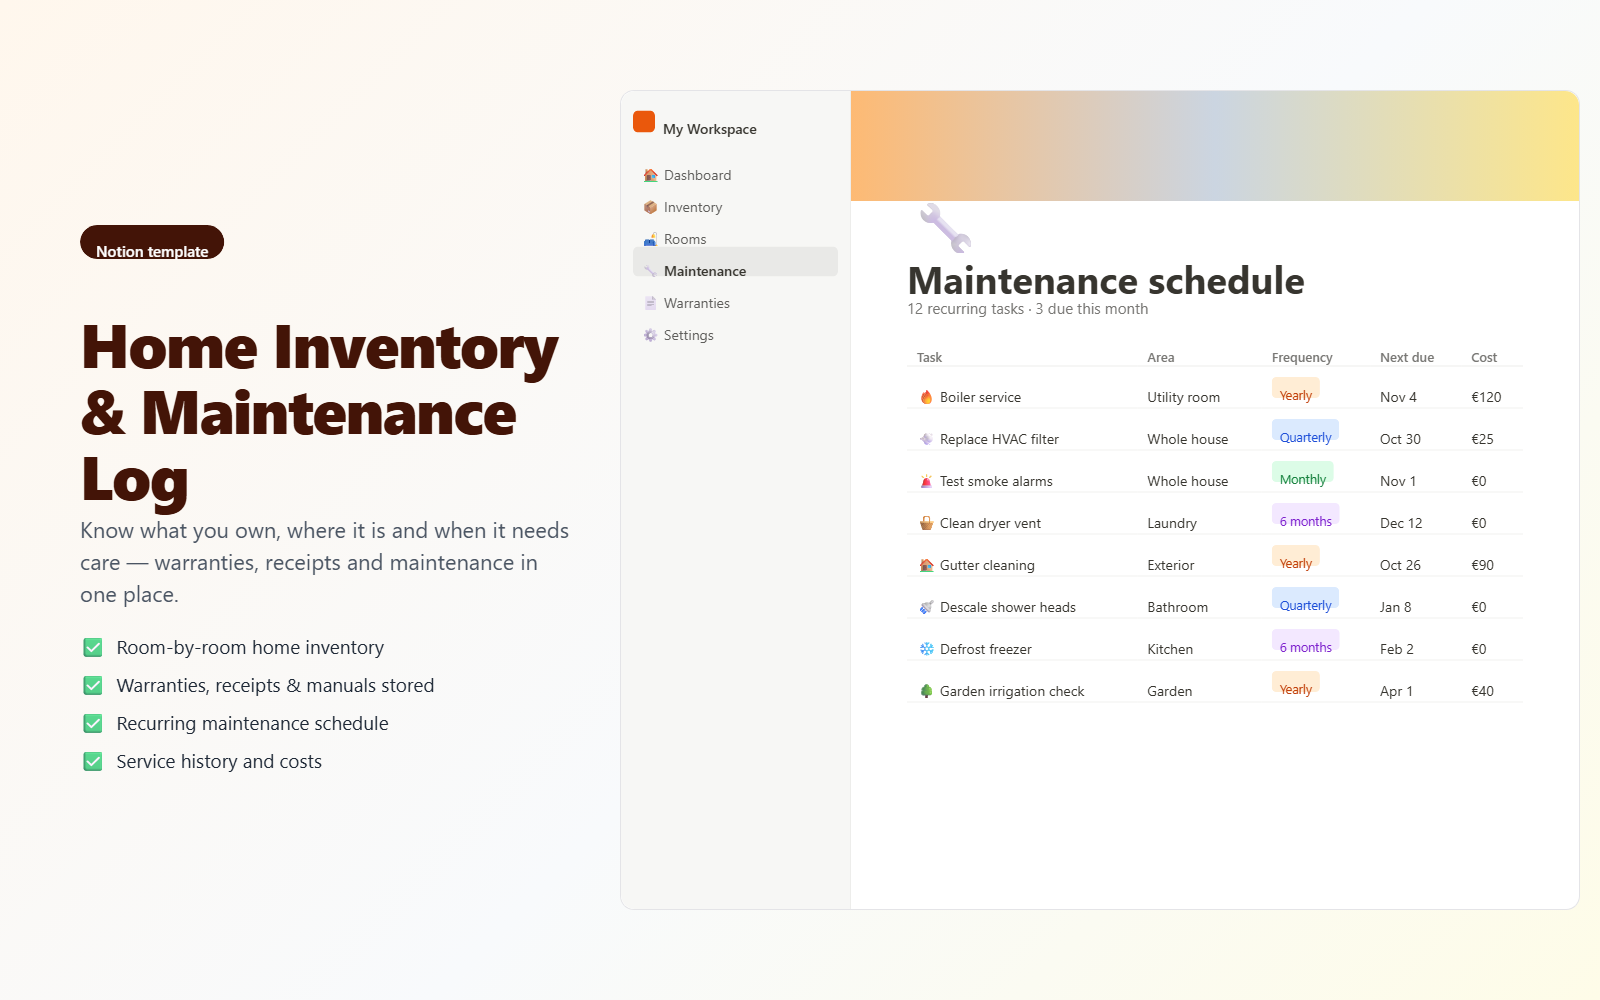Click the Replace HVAC filter task name
The width and height of the screenshot is (1600, 1000).
coord(999,439)
